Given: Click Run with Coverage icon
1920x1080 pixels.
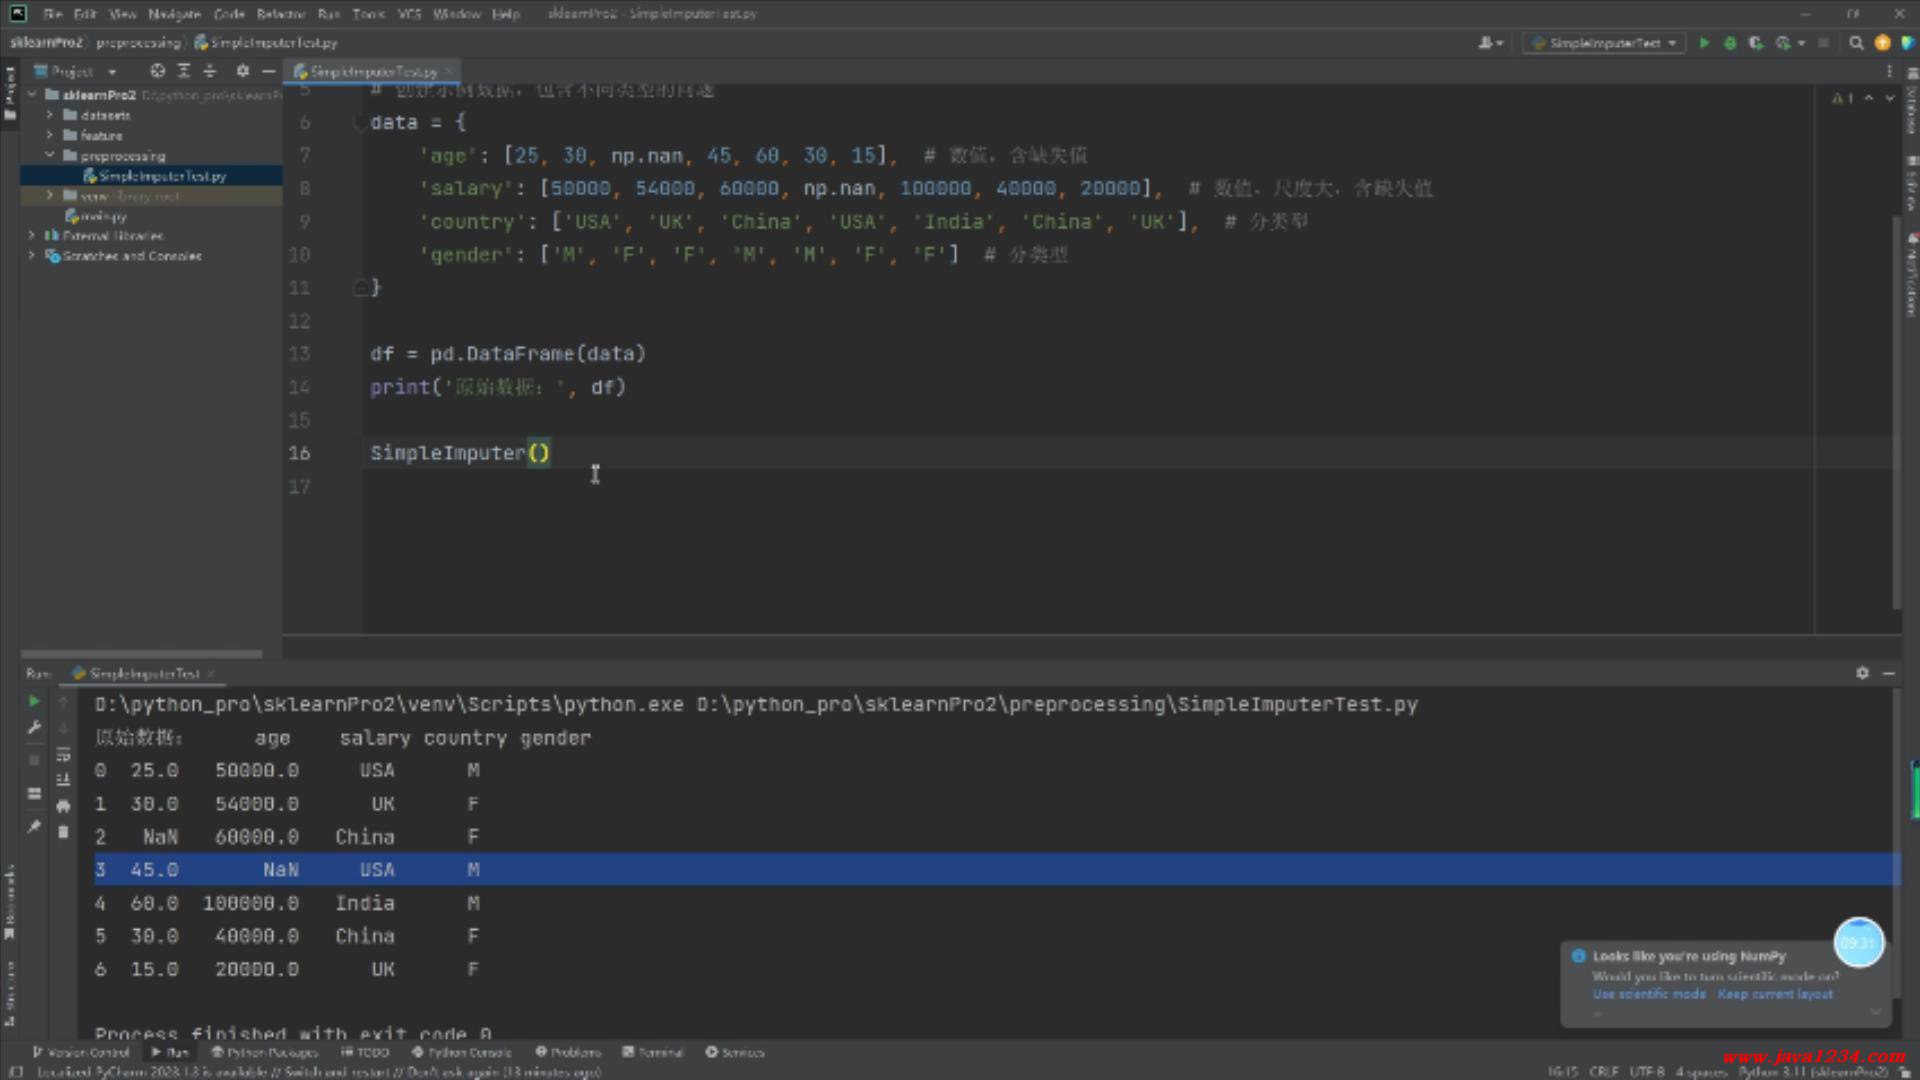Looking at the screenshot, I should [1755, 43].
